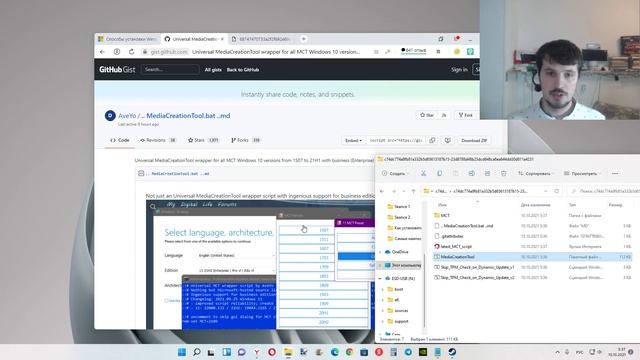640x360 pixels.
Task: Click the AveYo author avatar
Action: 110,116
